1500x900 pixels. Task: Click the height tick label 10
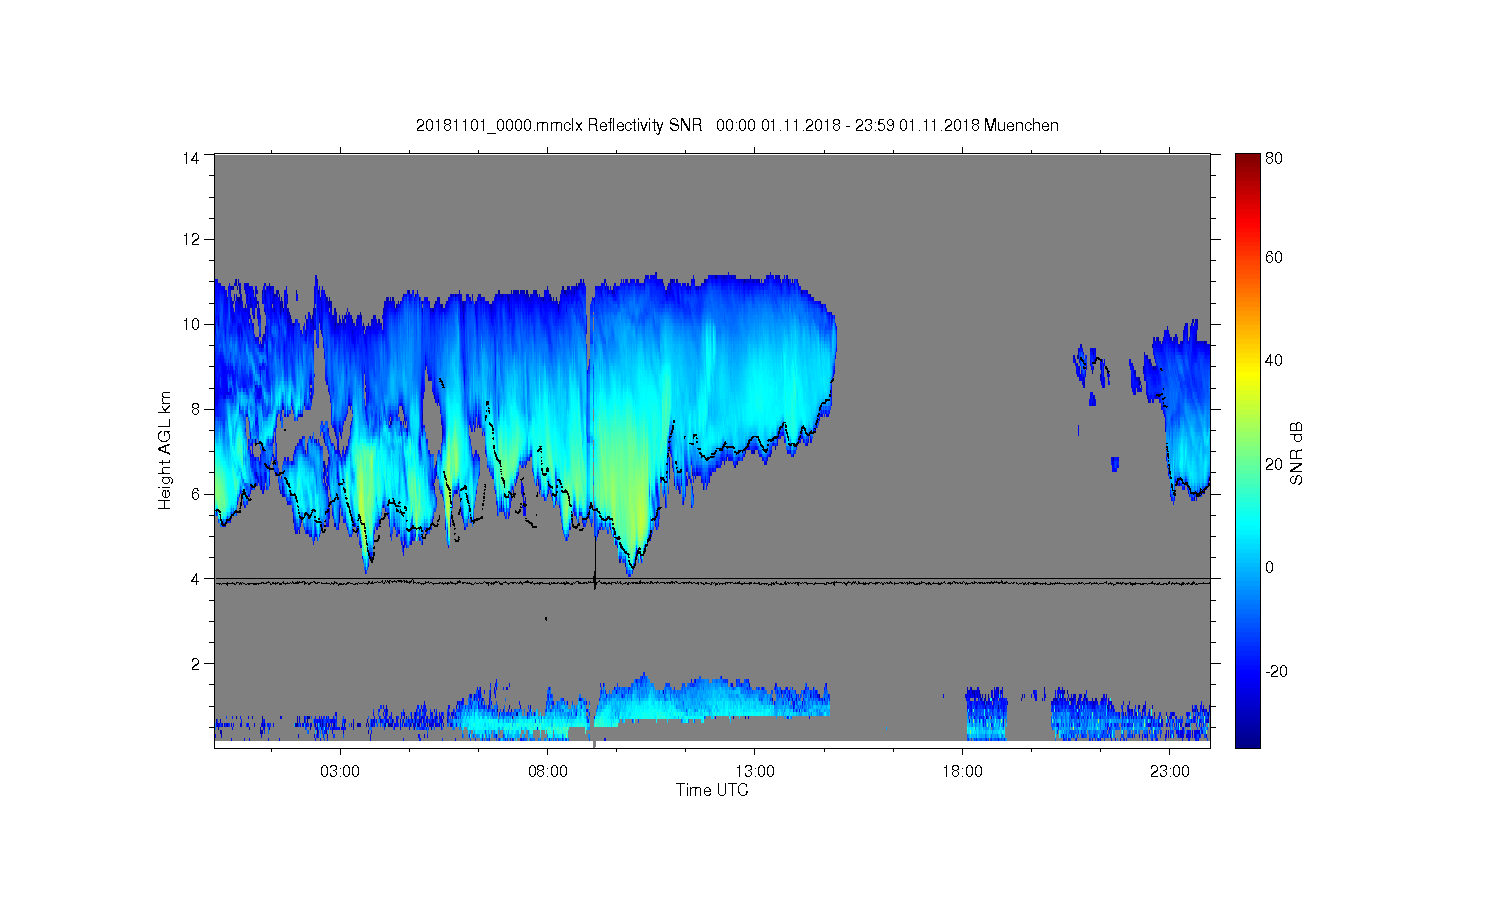pyautogui.click(x=191, y=324)
